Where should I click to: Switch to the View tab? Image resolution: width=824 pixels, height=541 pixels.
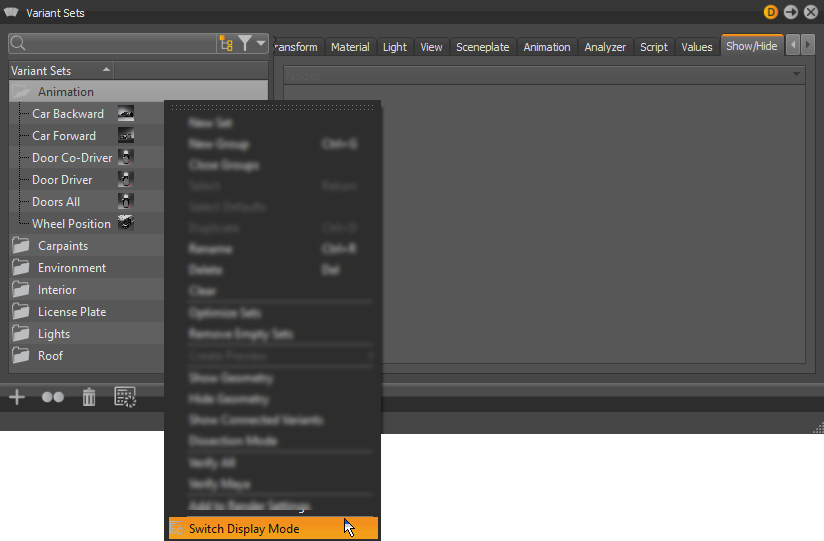(x=431, y=47)
